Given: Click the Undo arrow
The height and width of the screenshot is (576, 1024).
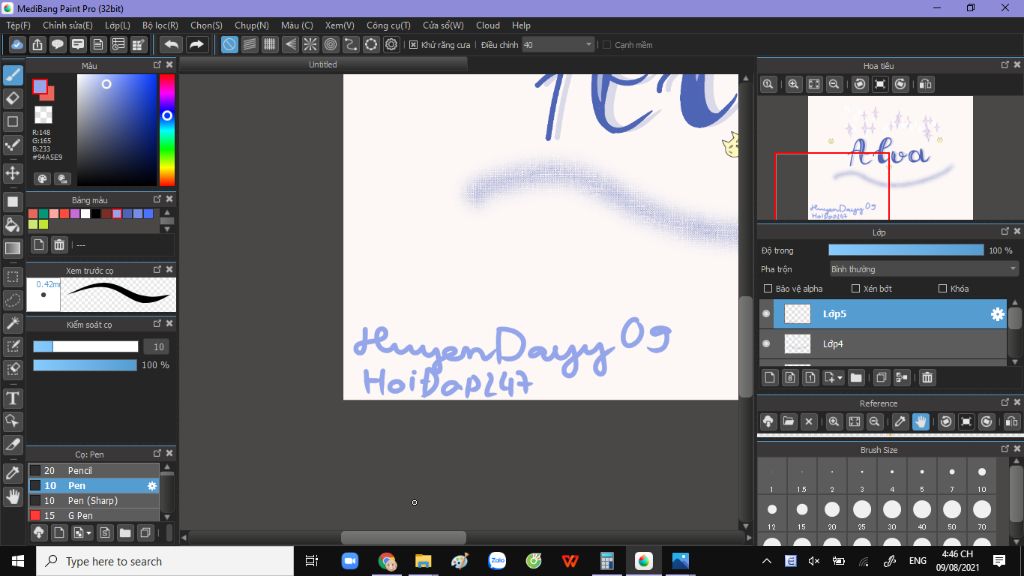Looking at the screenshot, I should 172,44.
